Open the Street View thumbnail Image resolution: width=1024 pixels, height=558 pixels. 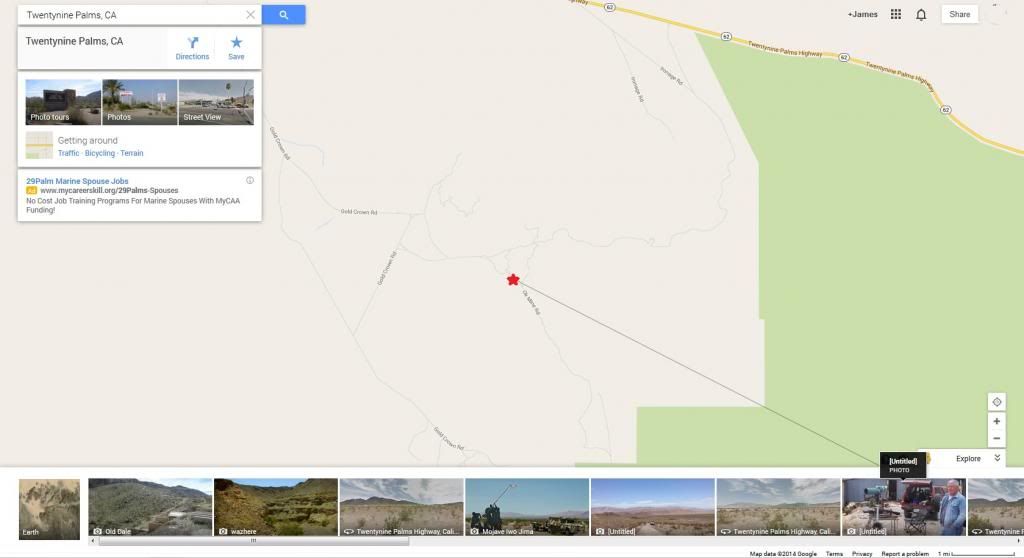(216, 102)
